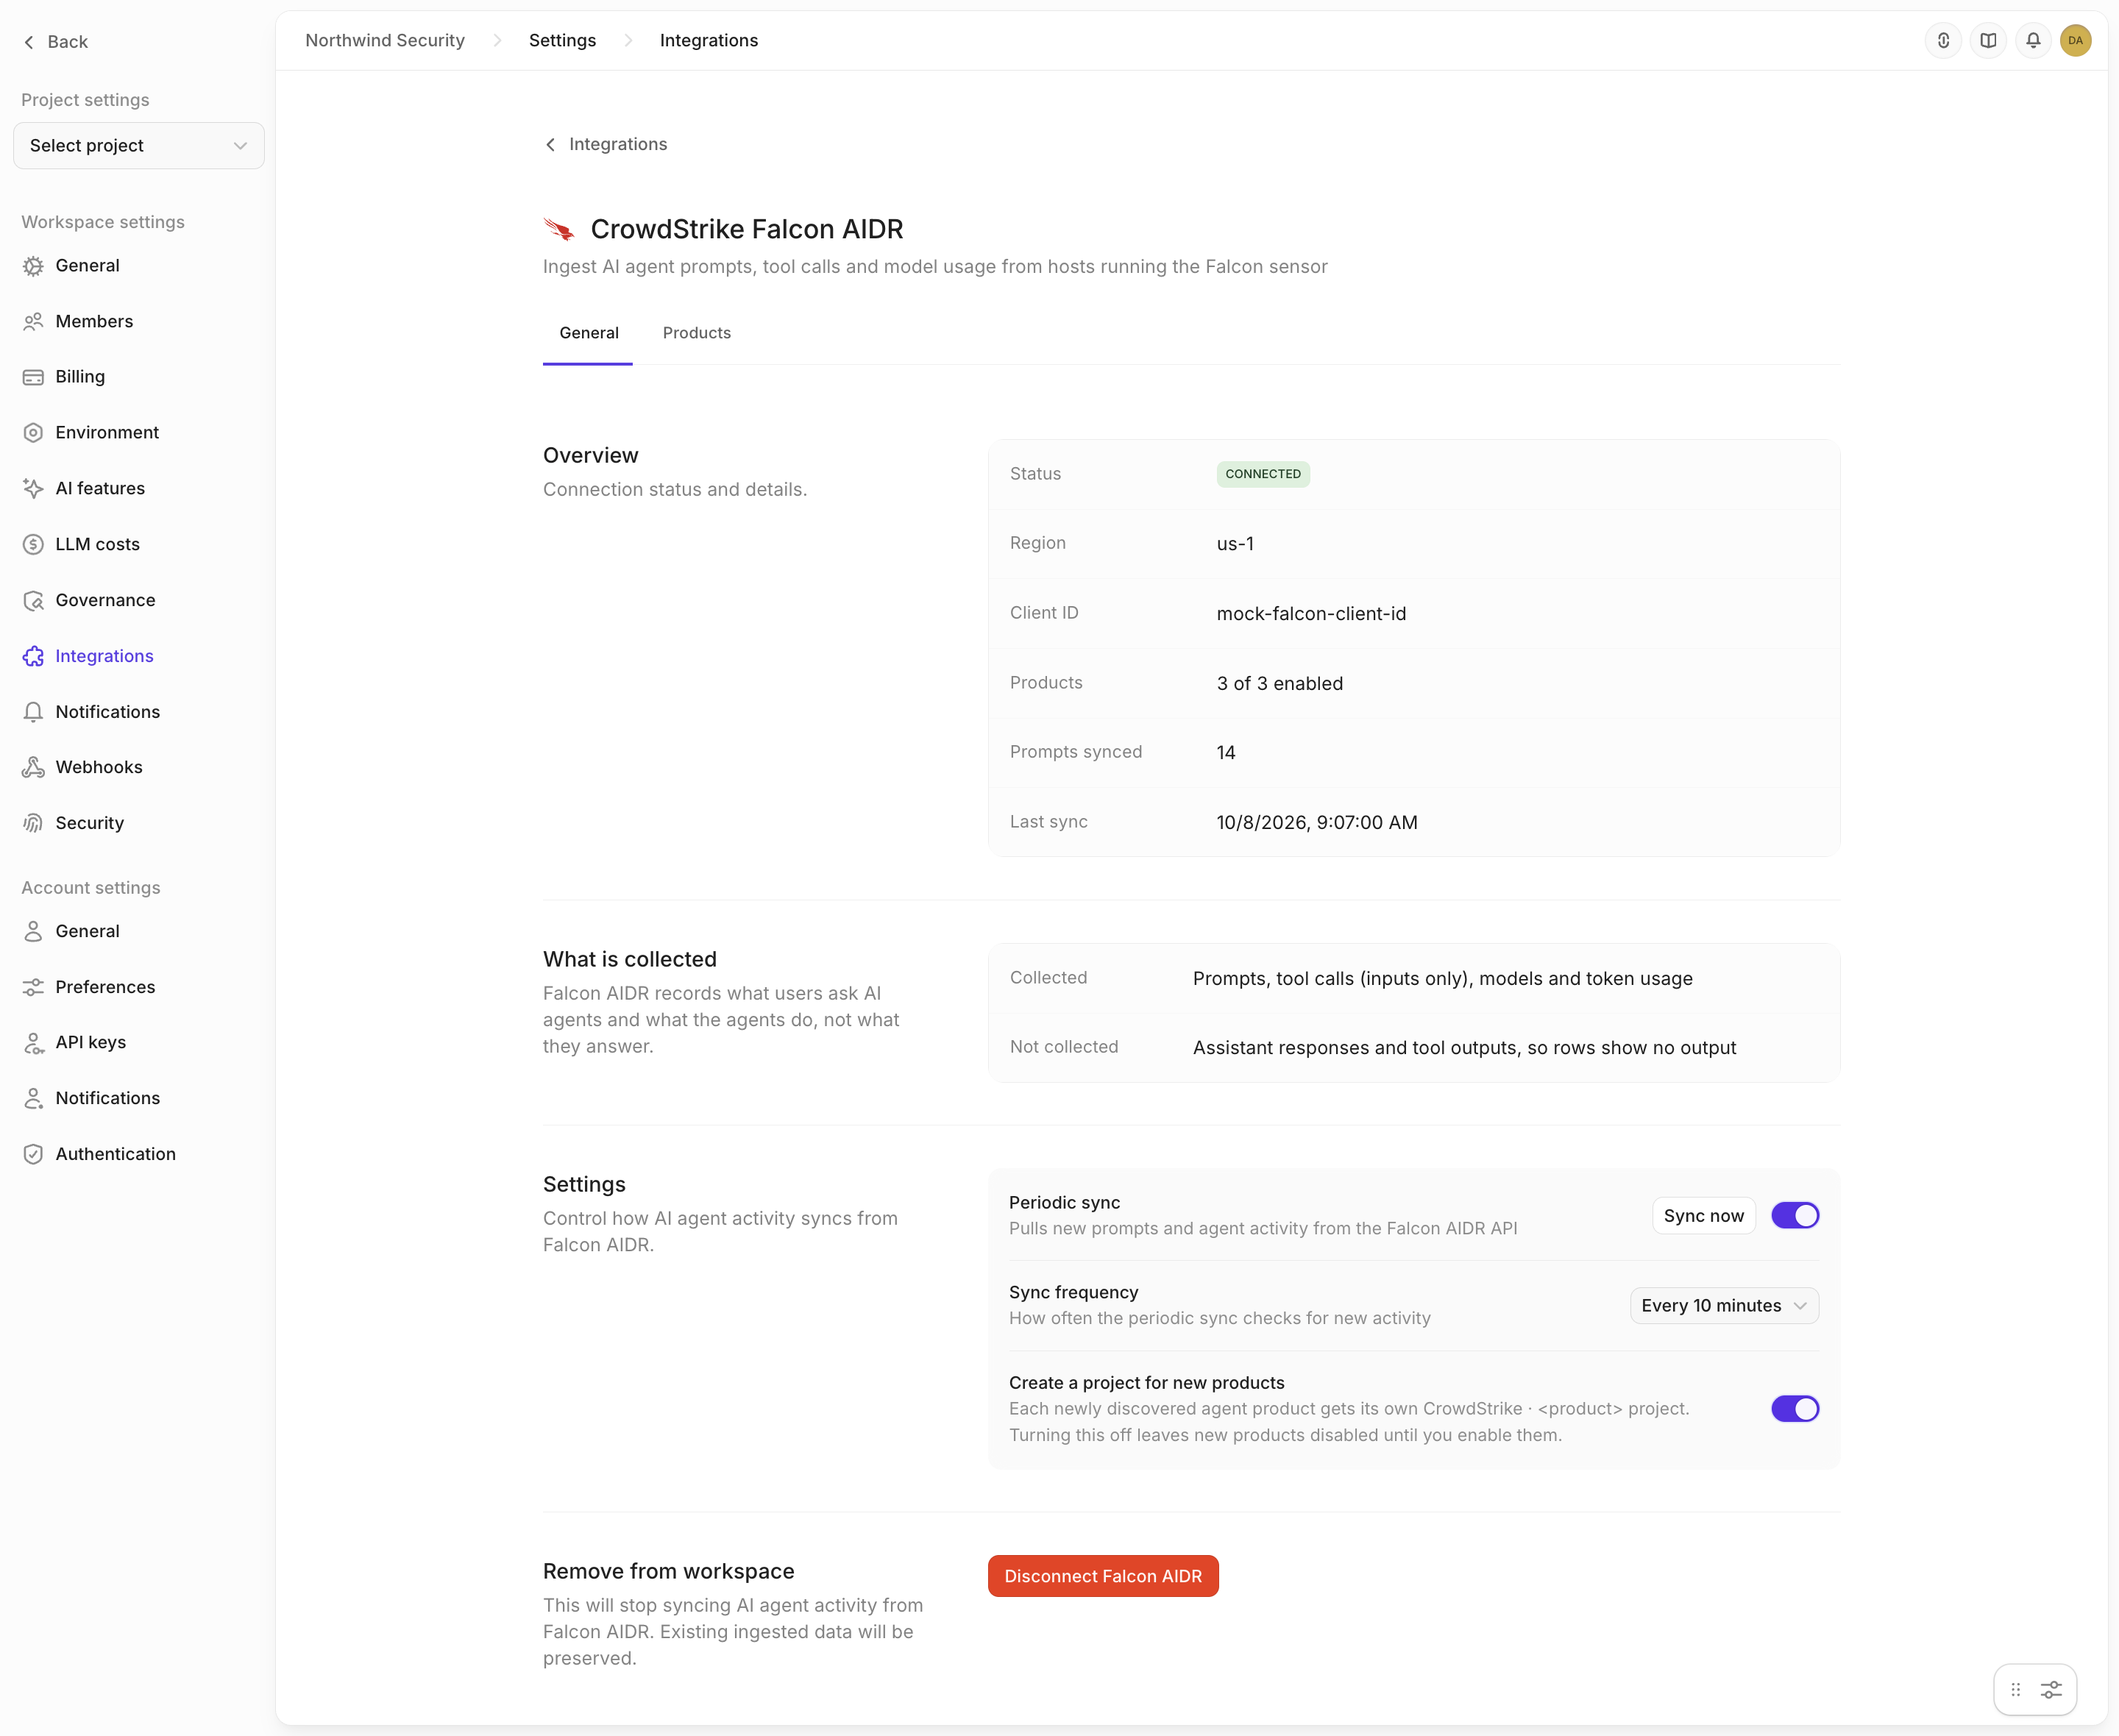Image resolution: width=2119 pixels, height=1736 pixels.
Task: Toggle Periodic sync switch off
Action: (1795, 1216)
